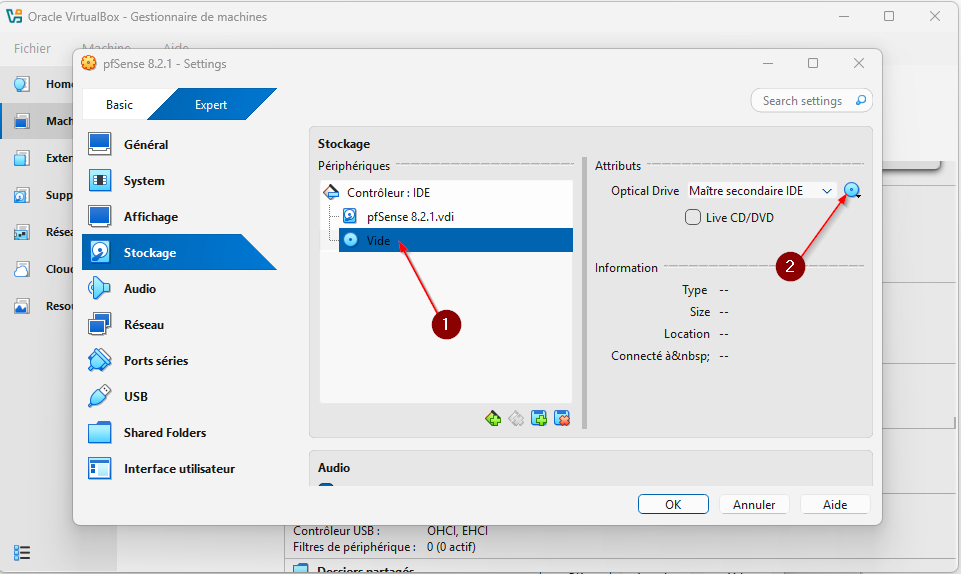961x574 pixels.
Task: Click the remove attachment icon
Action: [x=562, y=419]
